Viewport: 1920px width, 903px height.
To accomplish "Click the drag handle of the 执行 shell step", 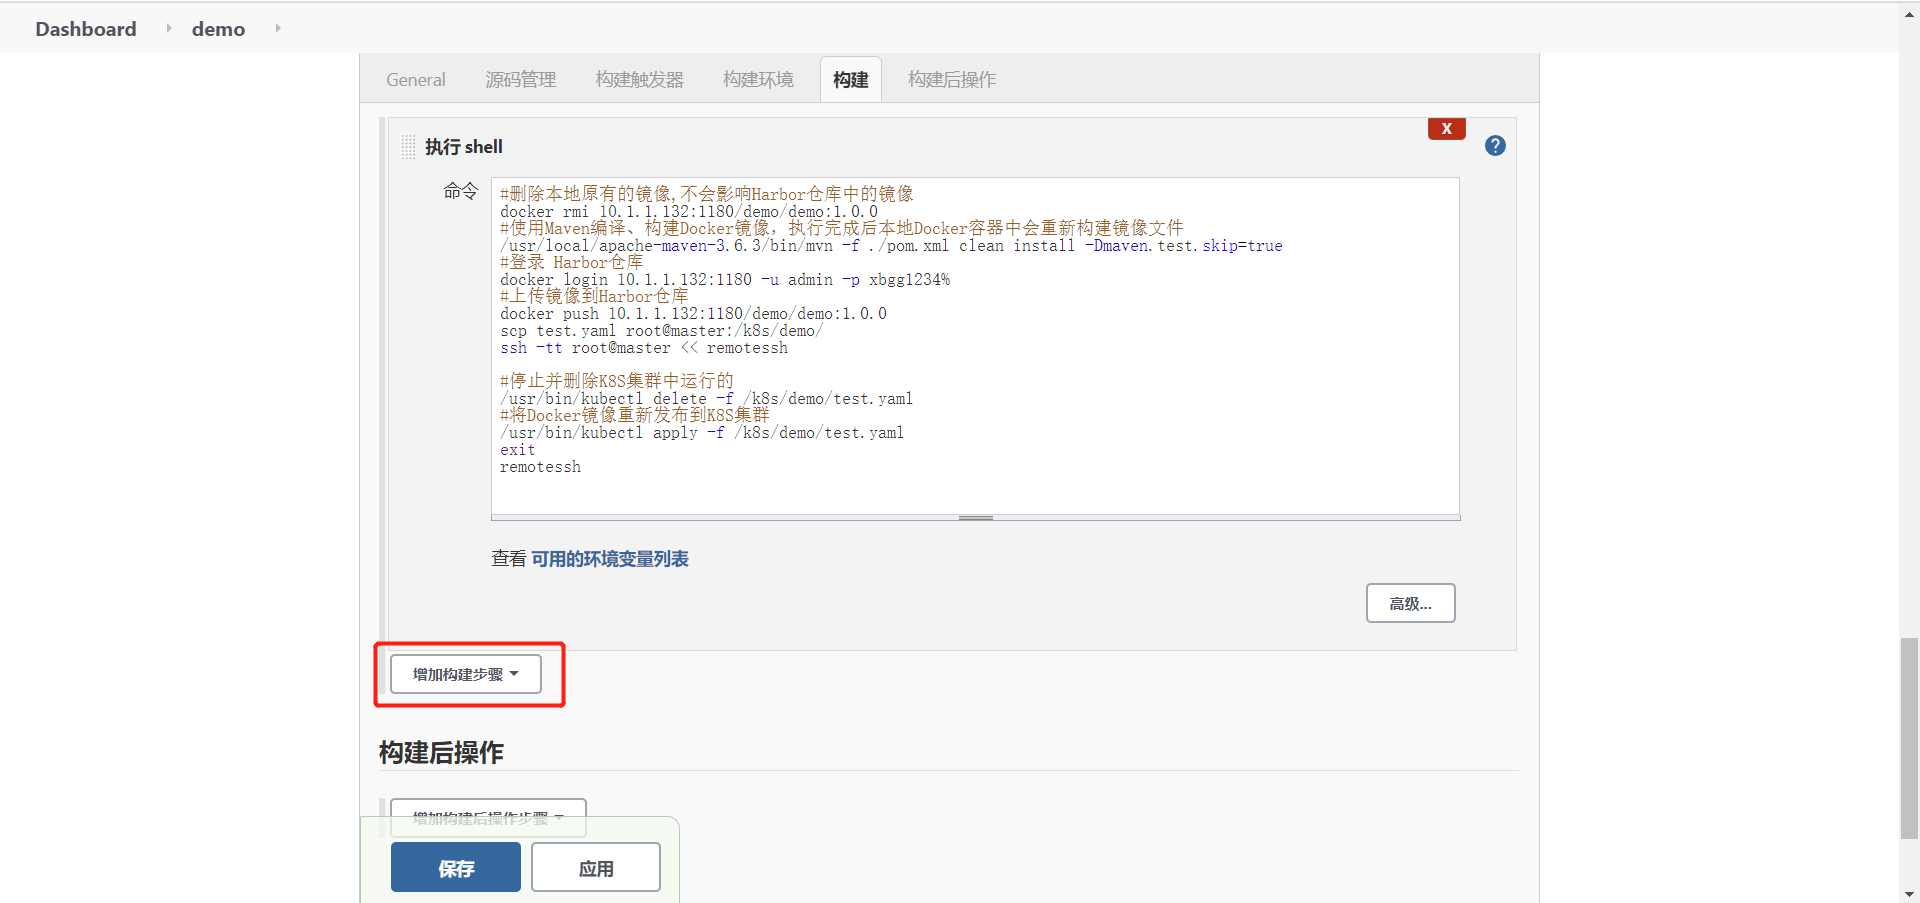I will coord(407,146).
